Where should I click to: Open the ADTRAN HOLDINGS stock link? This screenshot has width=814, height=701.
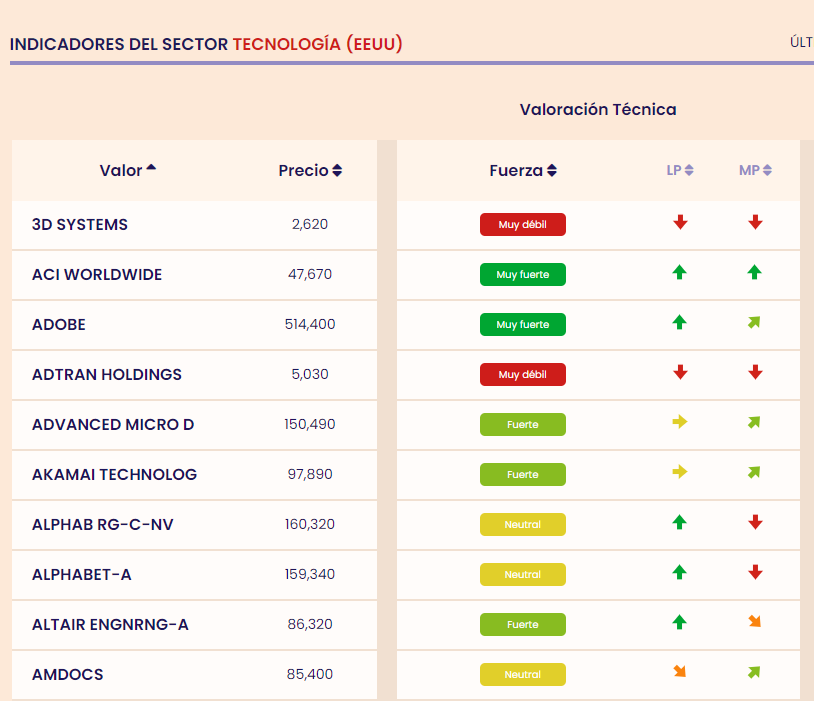pos(107,374)
